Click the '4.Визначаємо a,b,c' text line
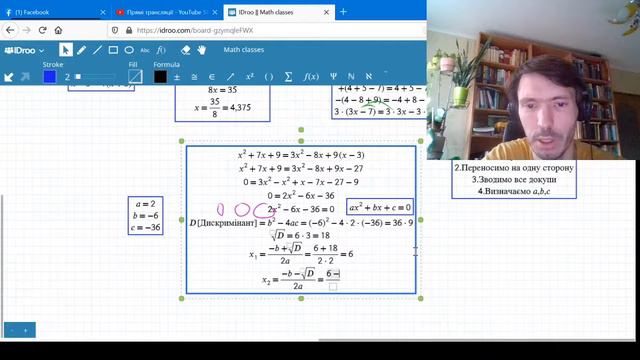640x360 pixels. point(514,191)
